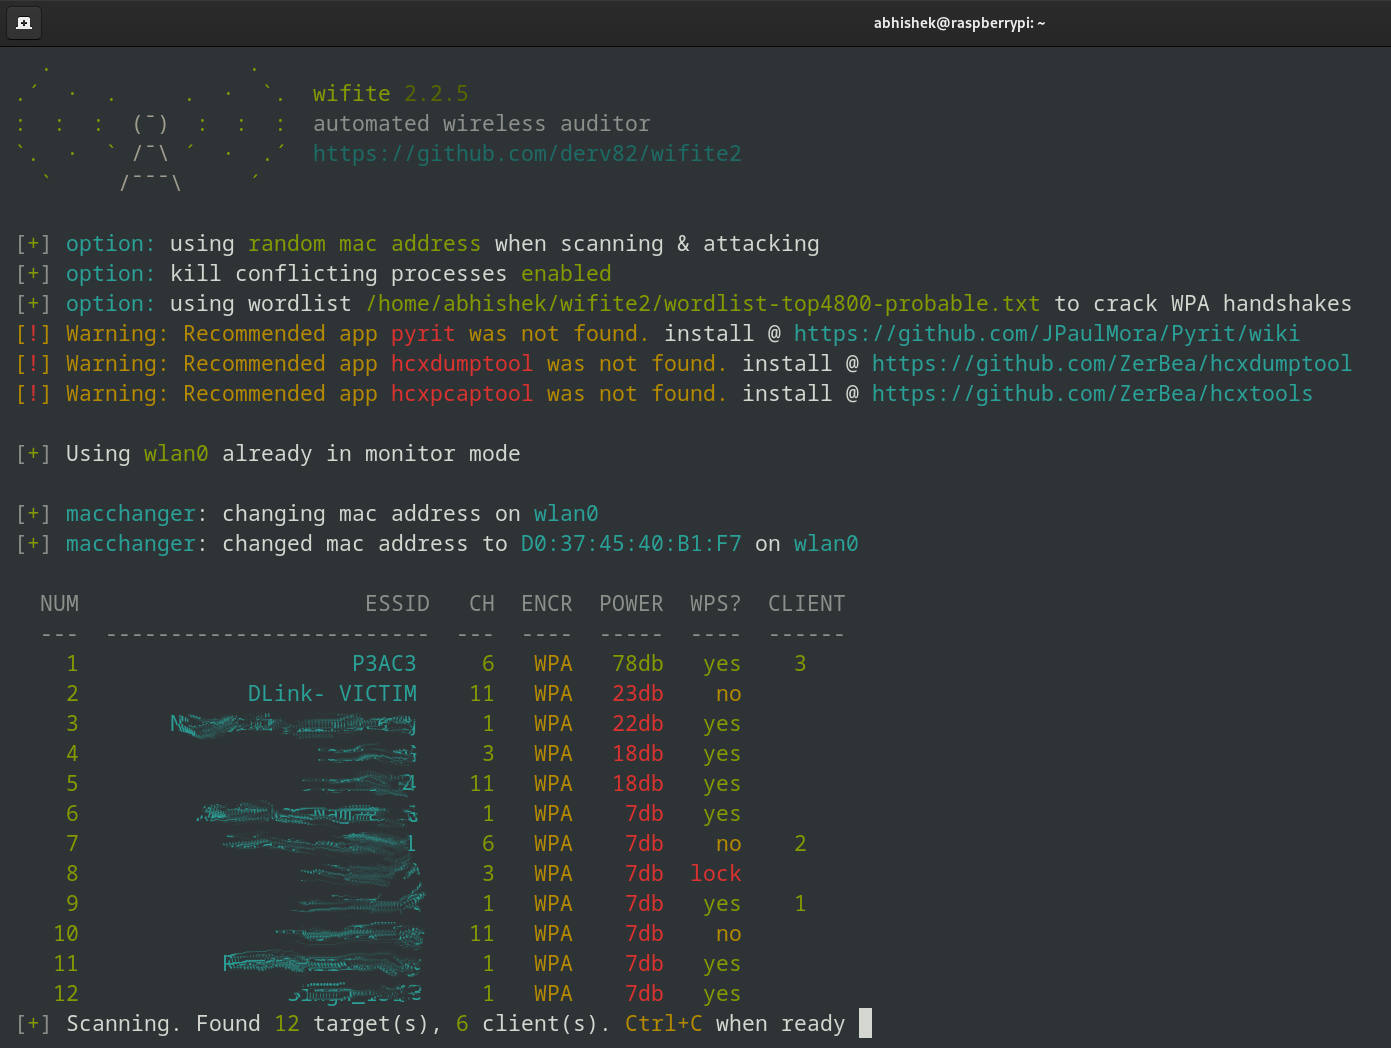1391x1048 pixels.
Task: Open the ZerBea hcxtools GitHub link
Action: tap(1092, 393)
